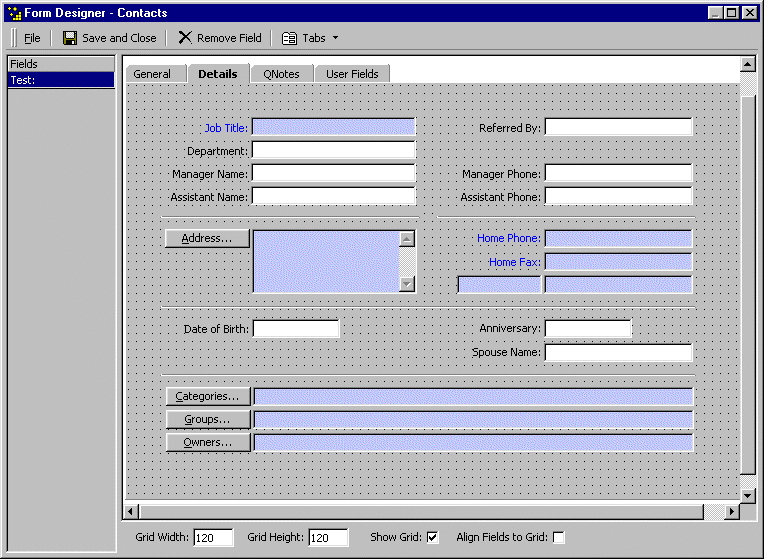Viewport: 764px width, 559px height.
Task: Click the Grid Width input field
Action: tap(213, 538)
